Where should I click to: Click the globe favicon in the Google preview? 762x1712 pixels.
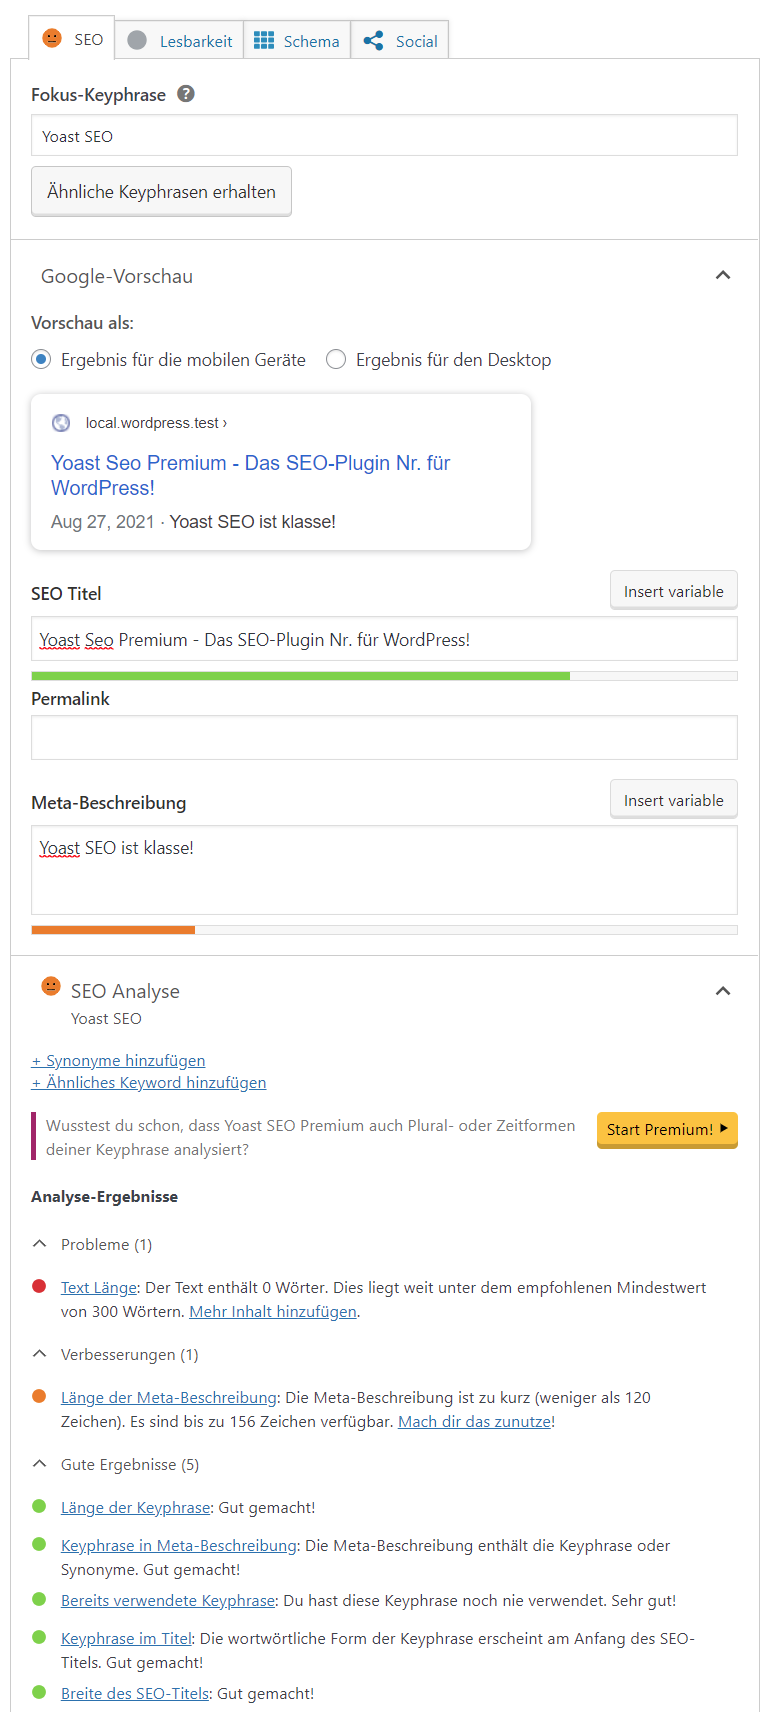[x=61, y=422]
